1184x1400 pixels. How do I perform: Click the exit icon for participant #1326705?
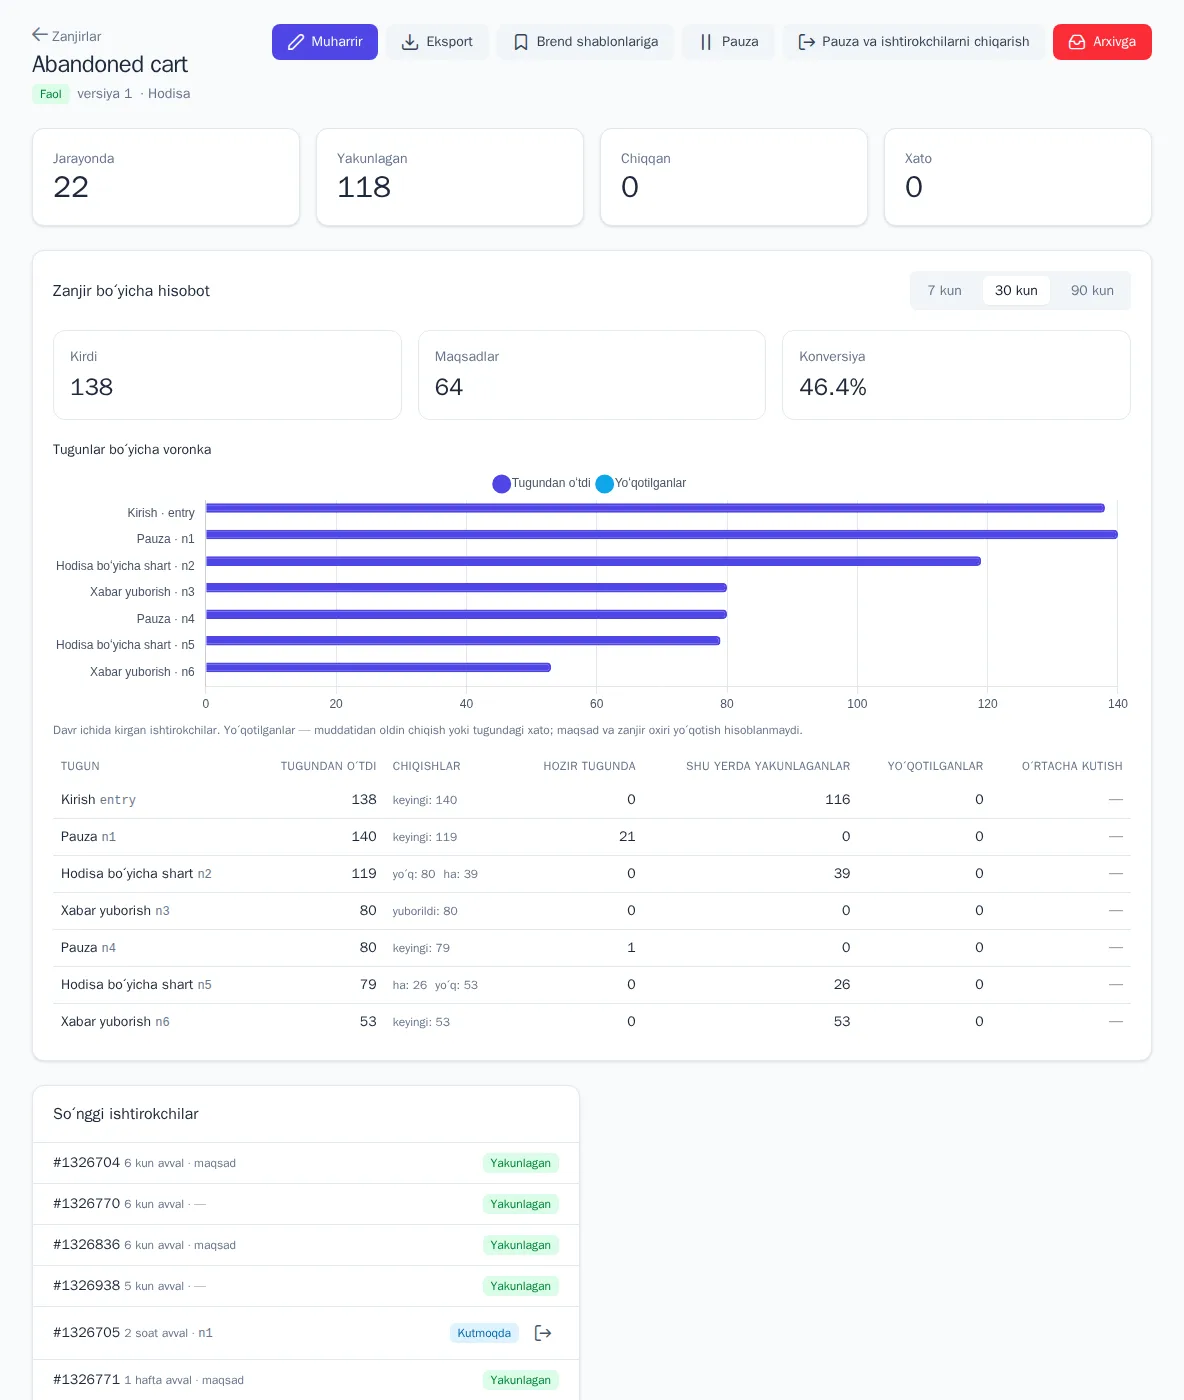point(543,1333)
